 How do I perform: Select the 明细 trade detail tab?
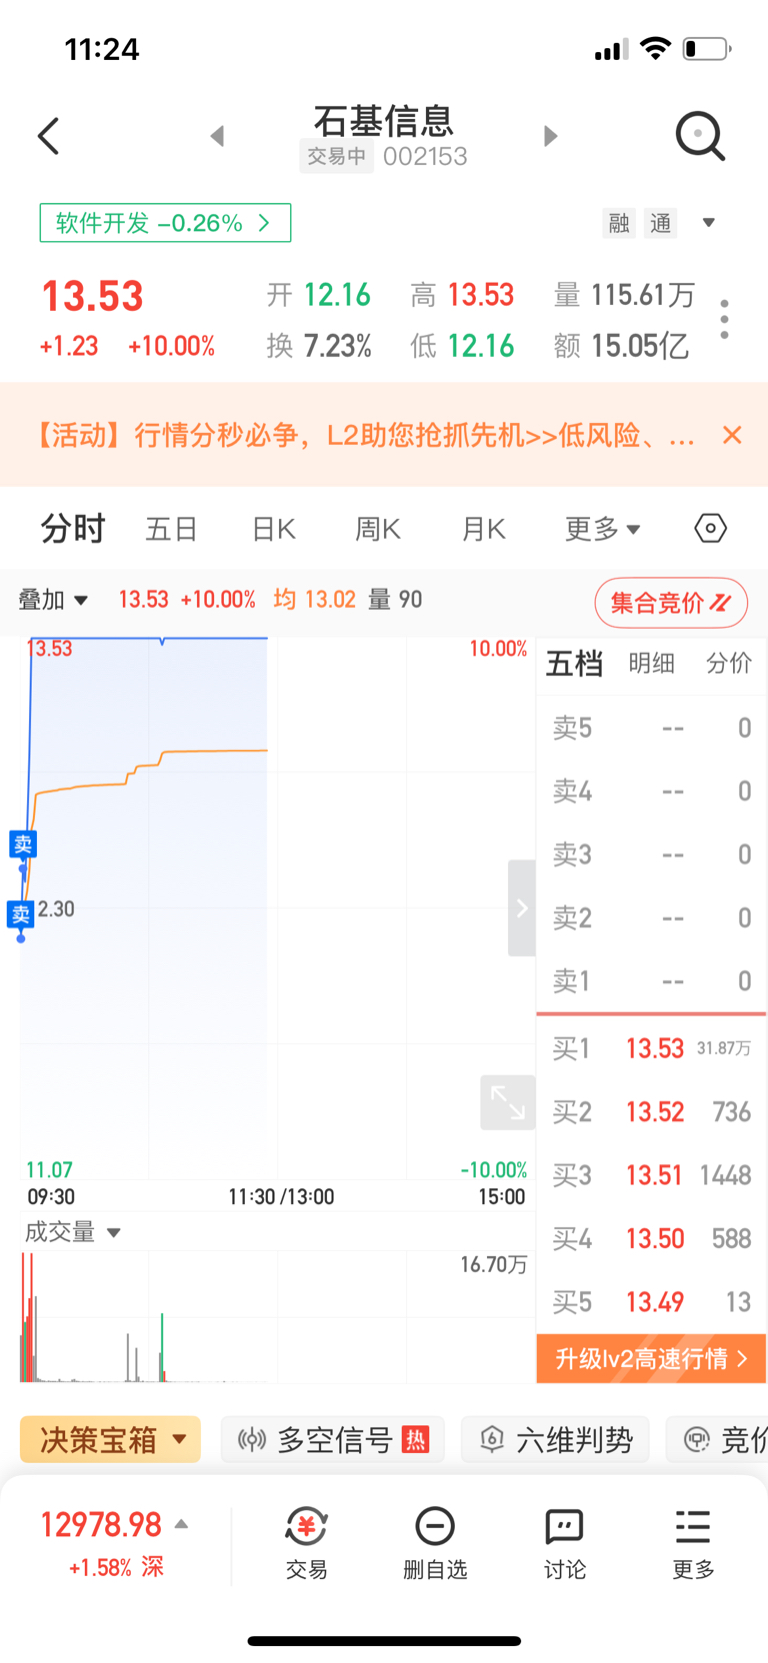[x=651, y=663]
